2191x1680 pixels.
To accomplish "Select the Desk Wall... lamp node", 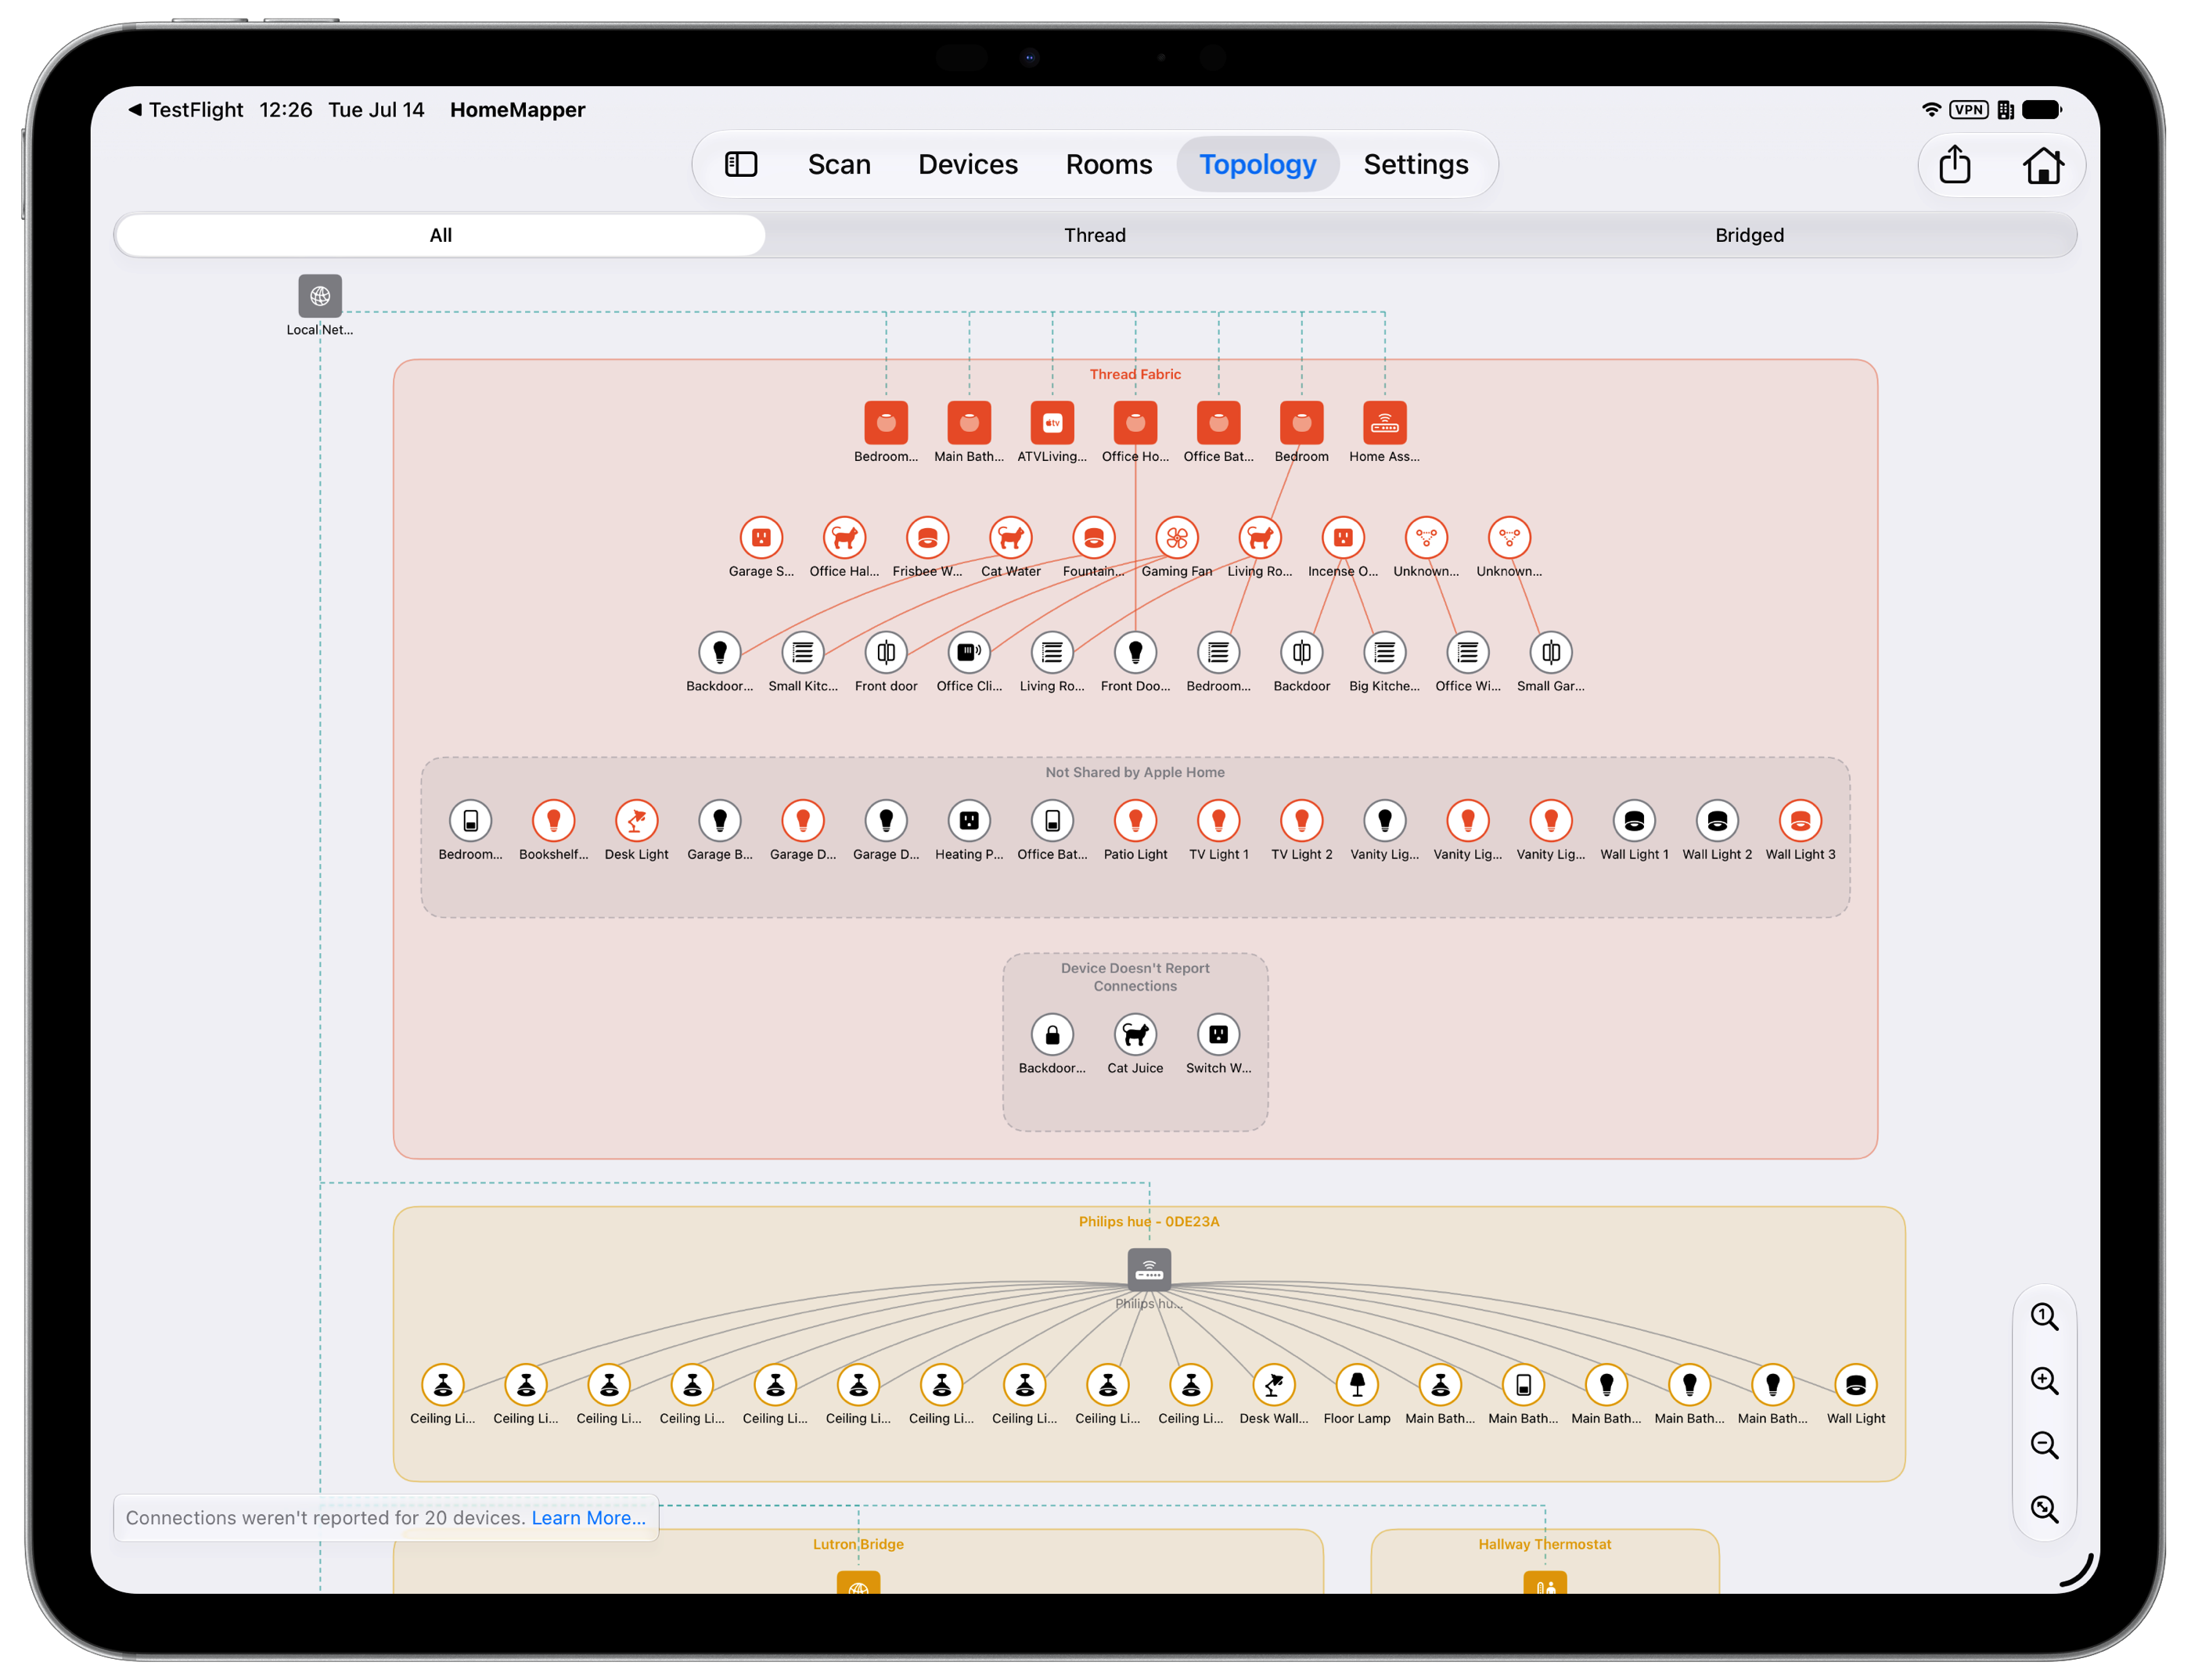I will coord(1273,1385).
